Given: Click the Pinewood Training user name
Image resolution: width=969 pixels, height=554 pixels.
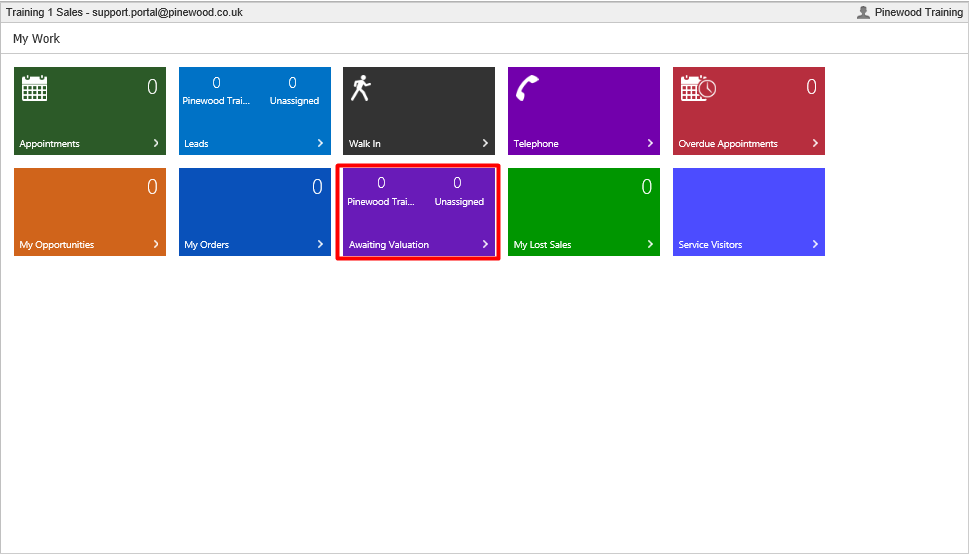Looking at the screenshot, I should coord(918,12).
